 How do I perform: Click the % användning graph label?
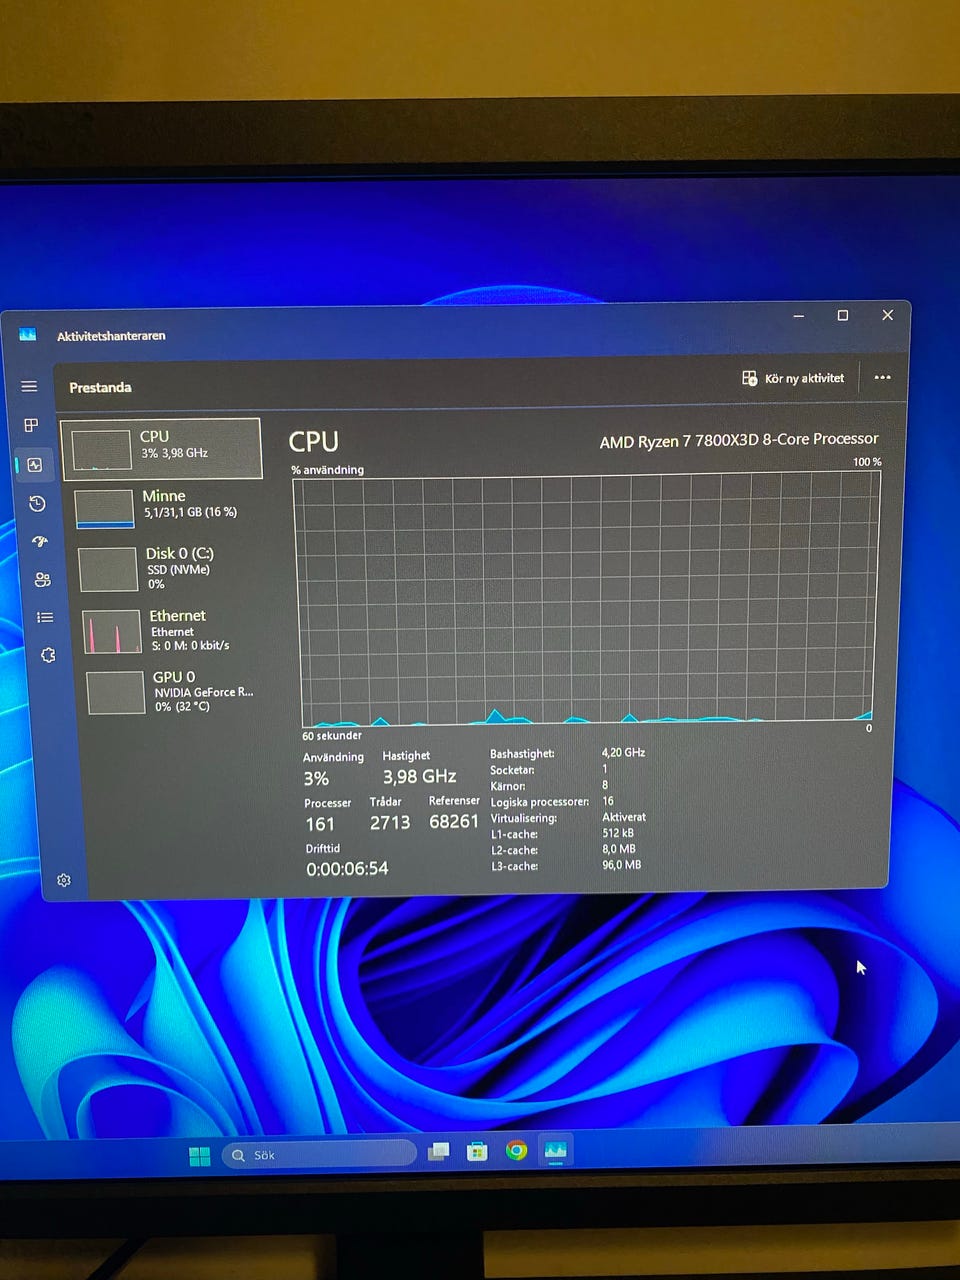click(x=327, y=469)
